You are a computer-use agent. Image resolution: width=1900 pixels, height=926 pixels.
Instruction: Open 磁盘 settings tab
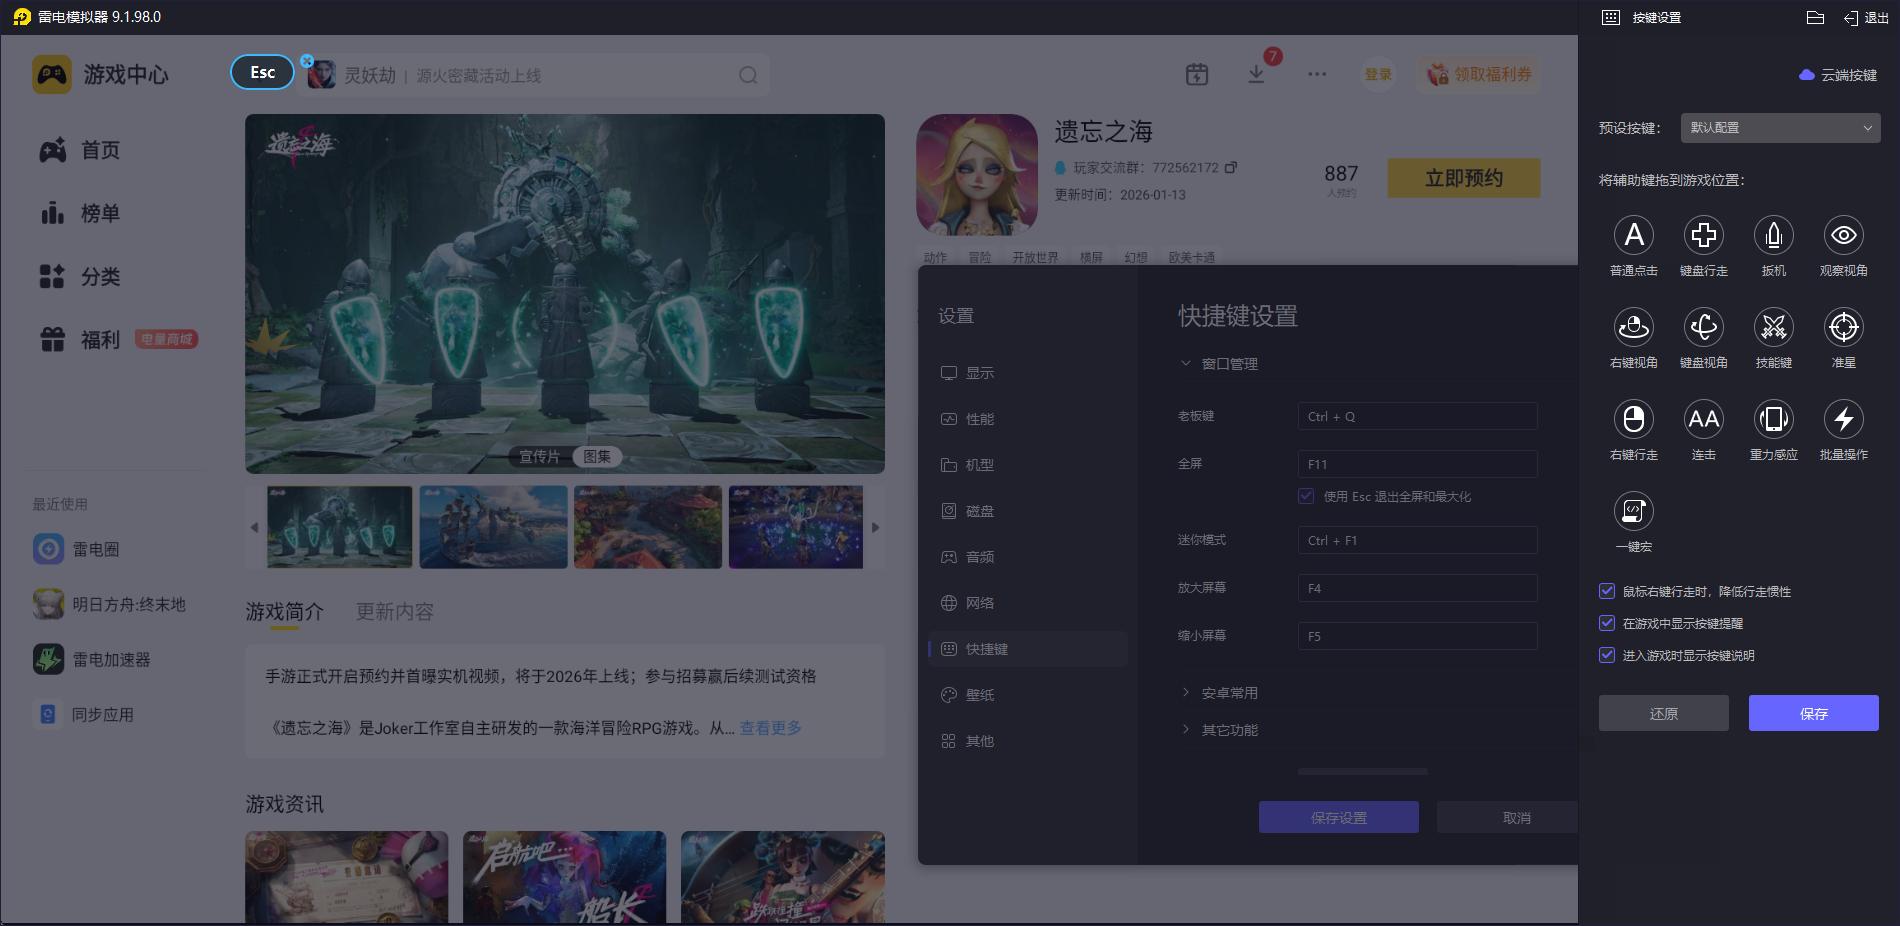point(1028,511)
